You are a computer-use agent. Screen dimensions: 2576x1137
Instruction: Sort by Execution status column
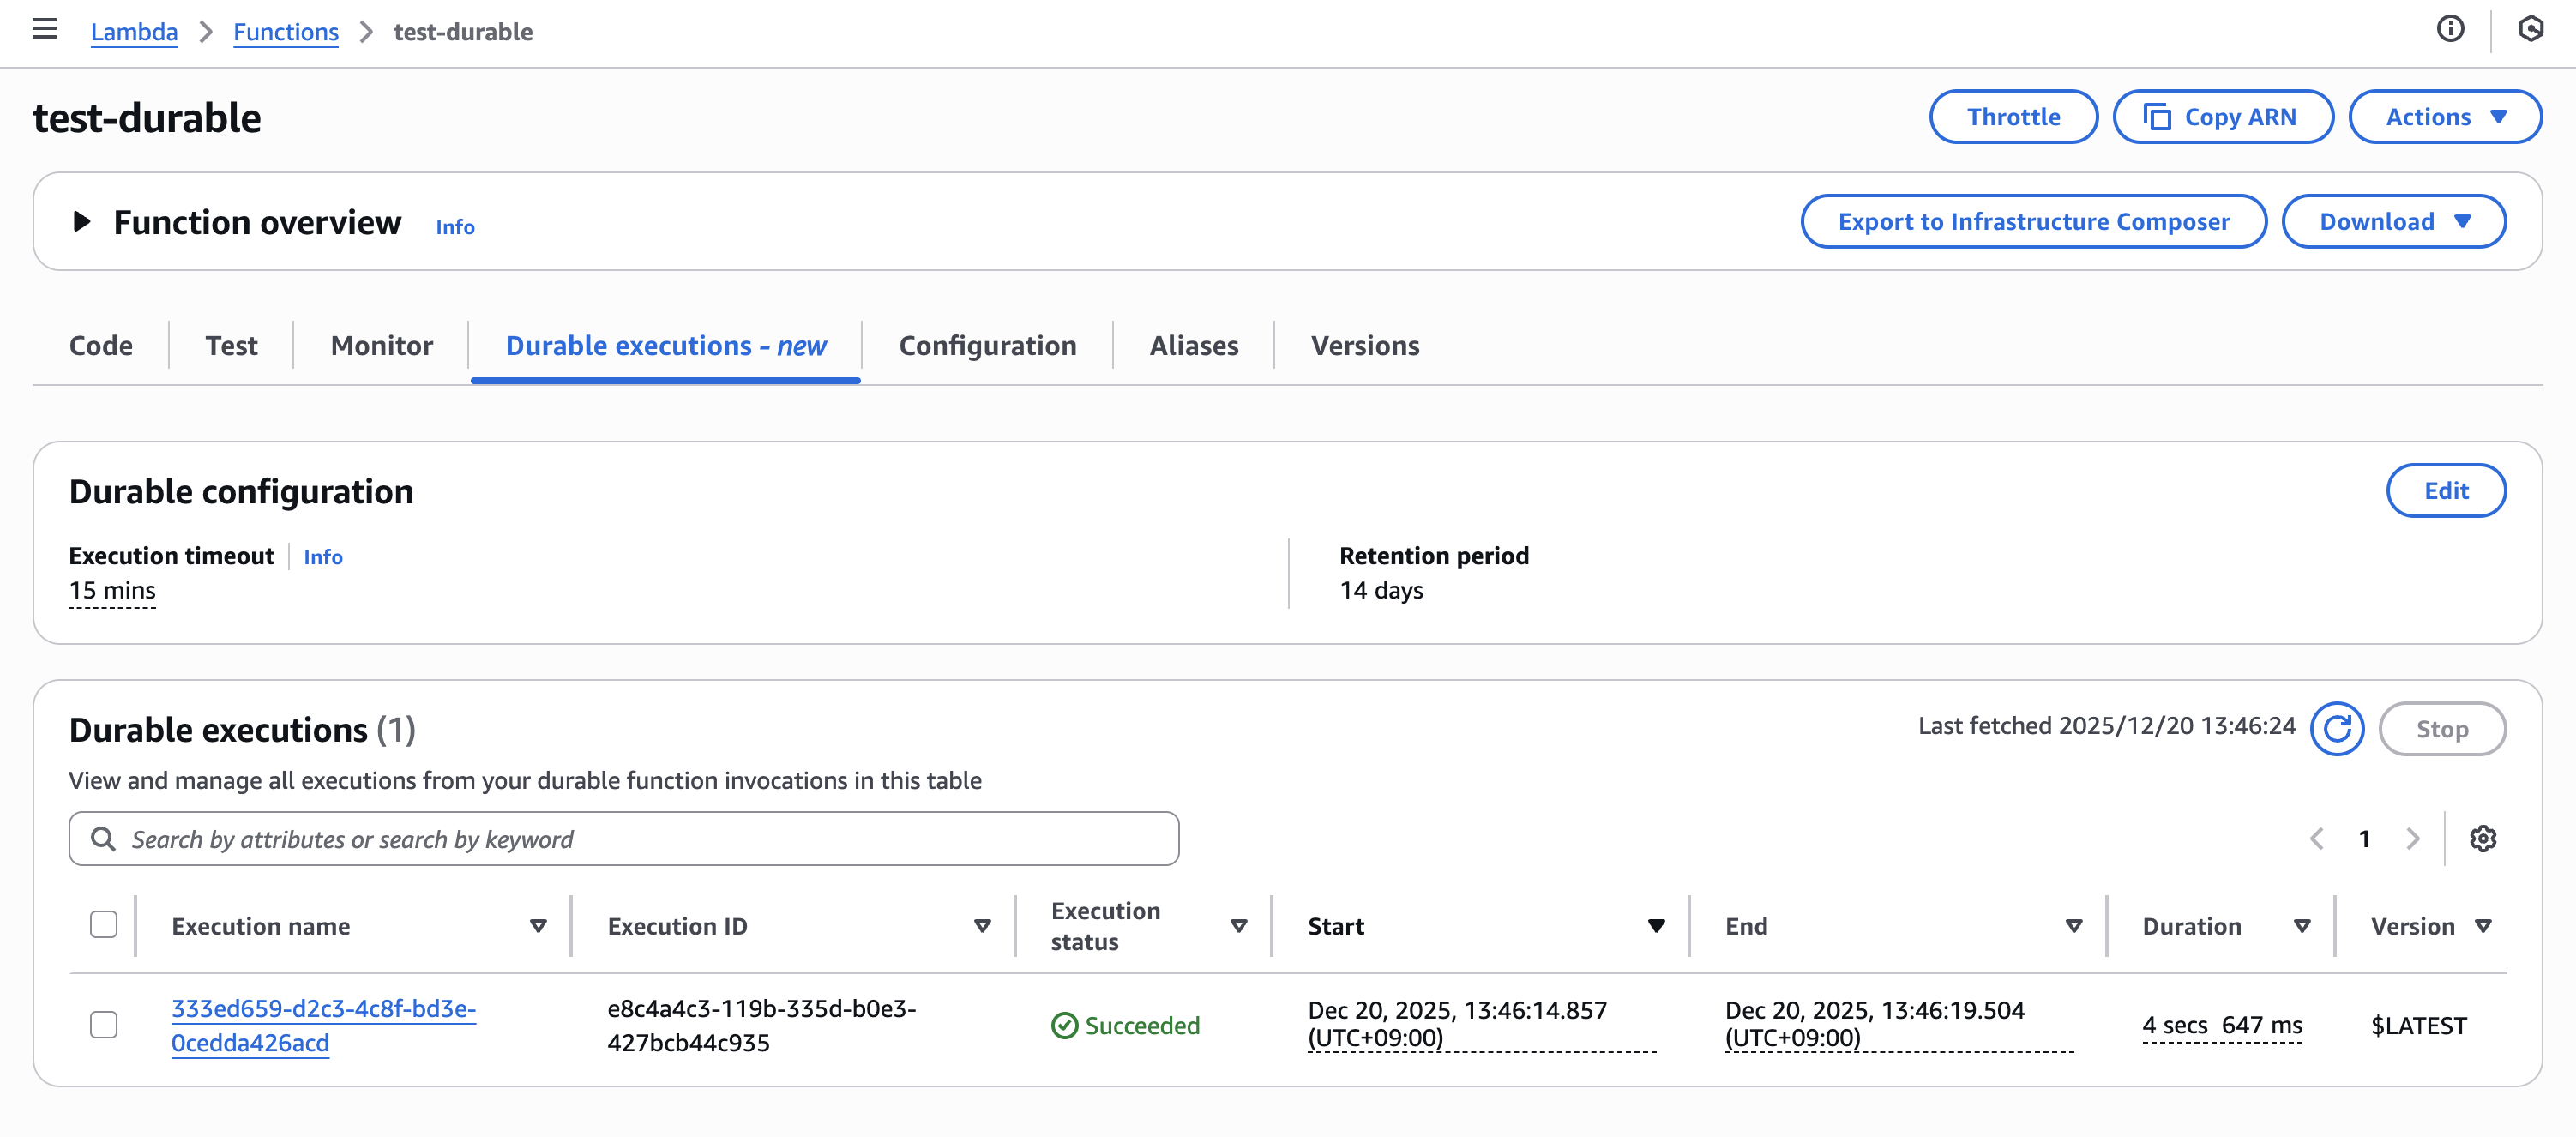pos(1238,926)
